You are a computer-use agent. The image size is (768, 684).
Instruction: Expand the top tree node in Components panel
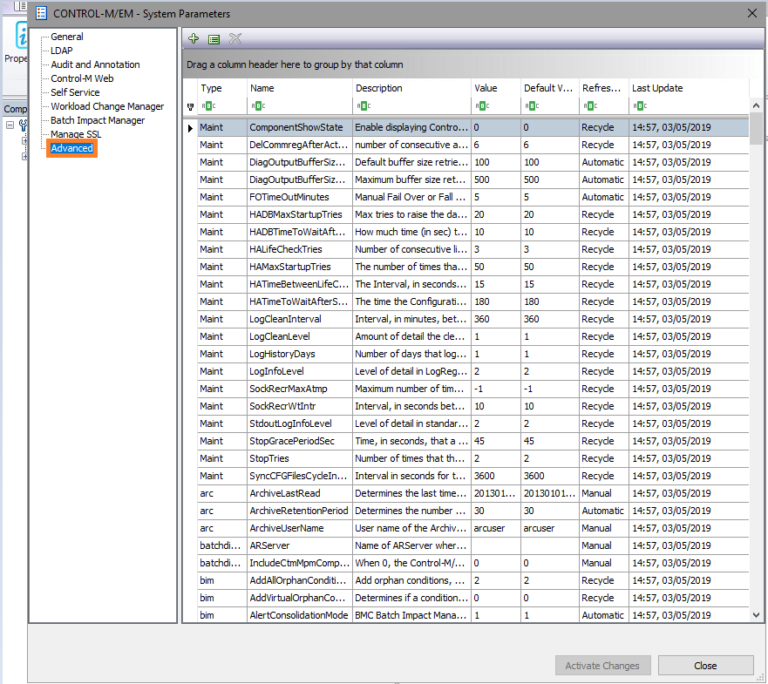click(x=9, y=126)
